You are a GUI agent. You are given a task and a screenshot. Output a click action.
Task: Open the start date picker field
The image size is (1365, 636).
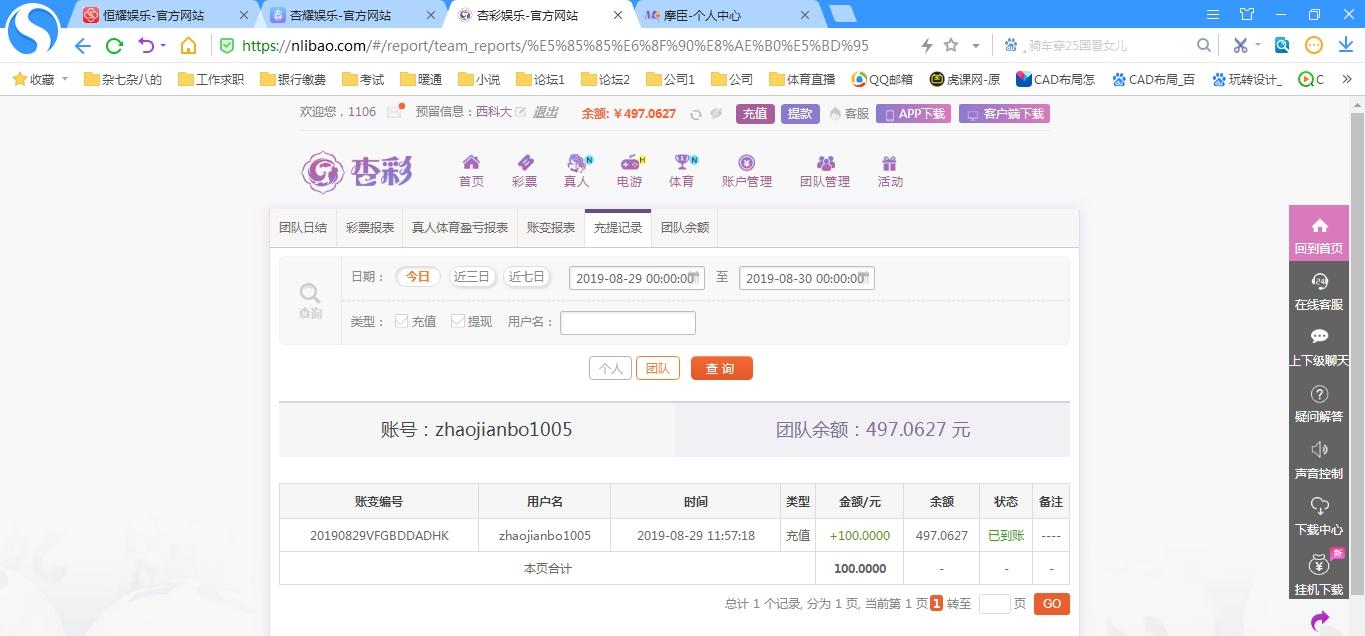click(636, 279)
